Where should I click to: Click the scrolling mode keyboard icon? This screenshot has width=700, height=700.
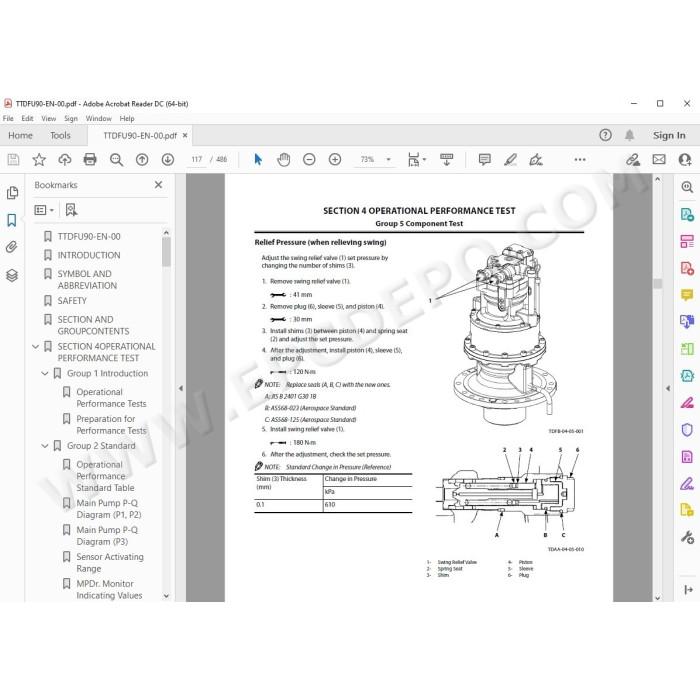[446, 159]
